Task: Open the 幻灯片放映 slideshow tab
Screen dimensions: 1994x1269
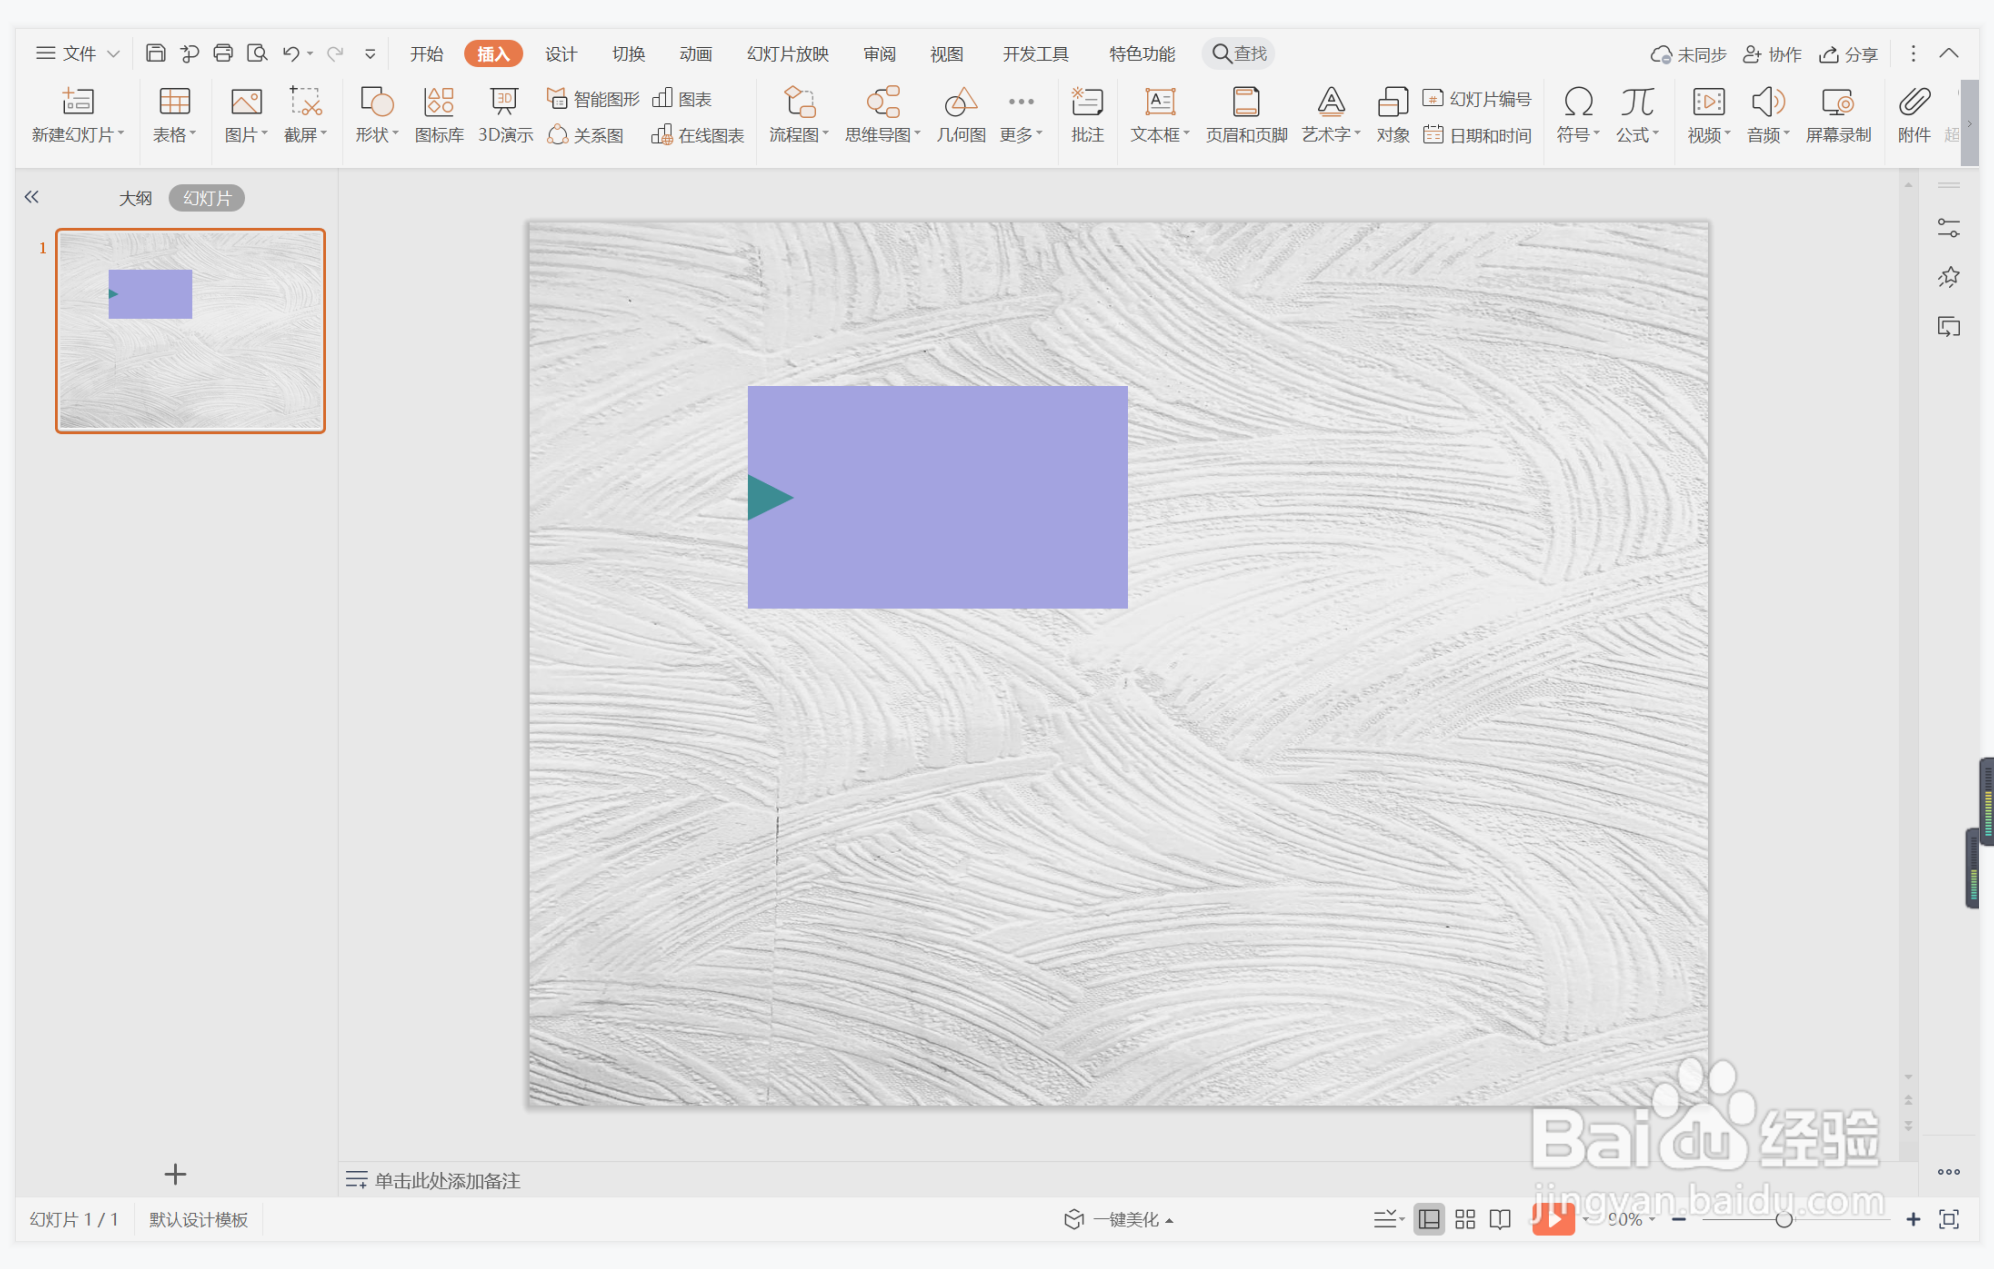Action: [x=788, y=54]
